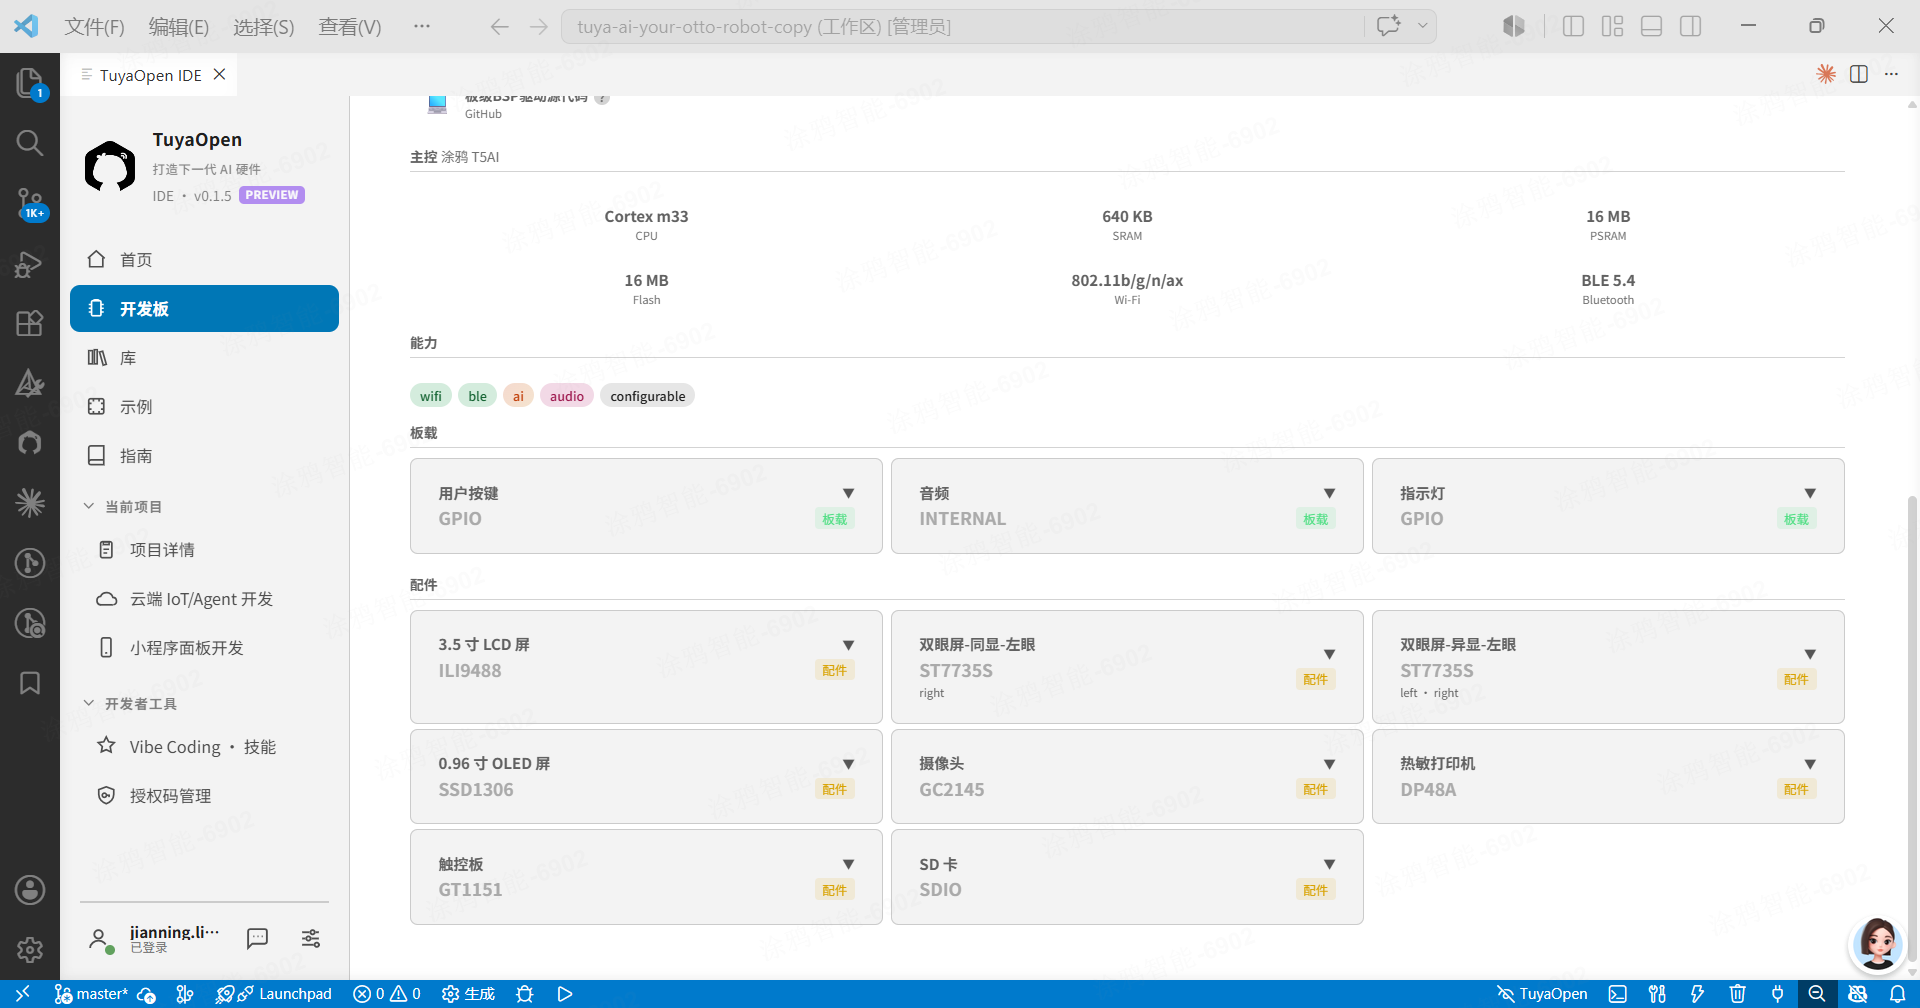Click the starburst icon in editor title bar

tap(1826, 74)
